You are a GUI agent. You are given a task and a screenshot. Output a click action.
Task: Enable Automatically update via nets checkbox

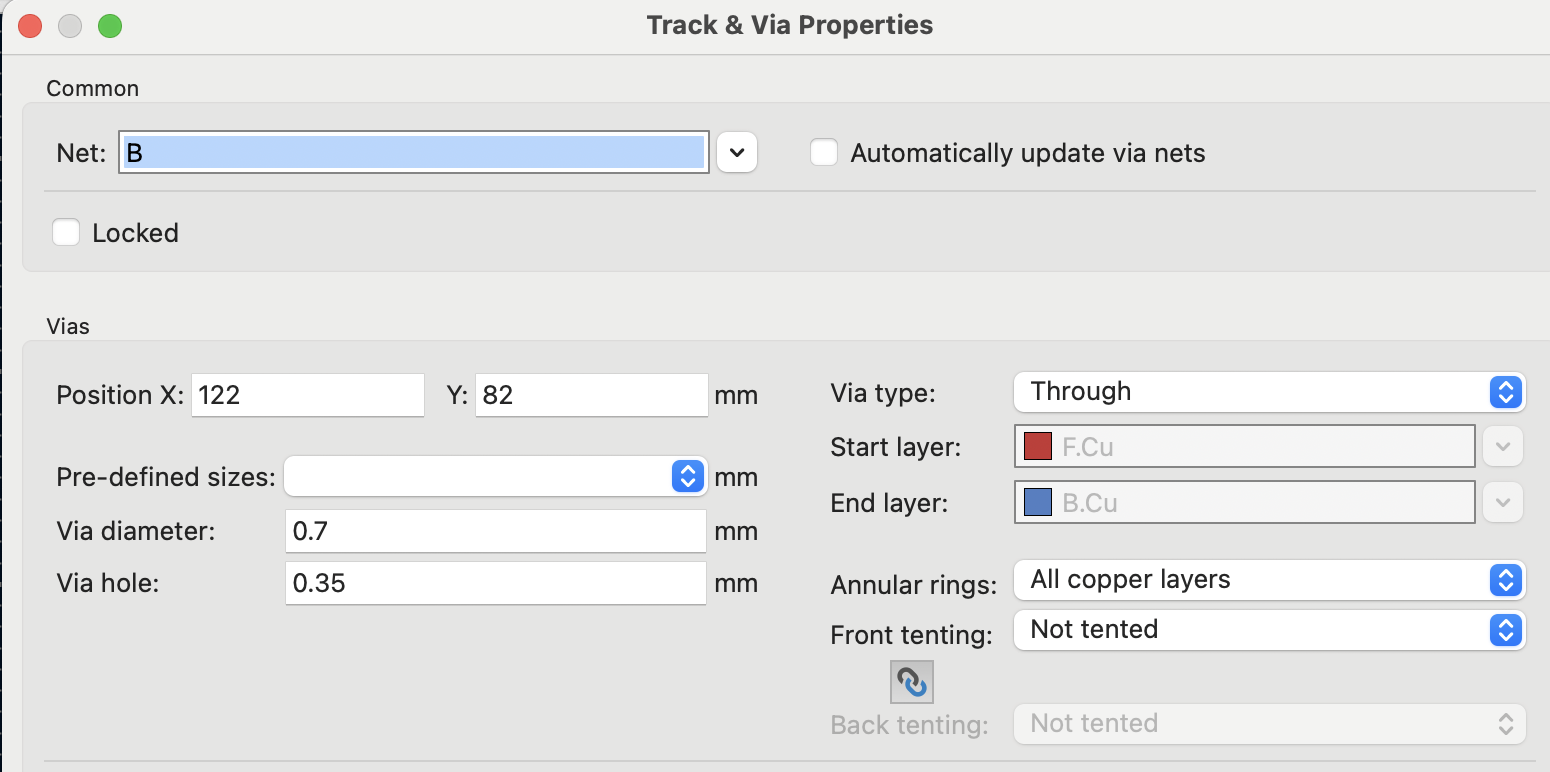point(824,153)
